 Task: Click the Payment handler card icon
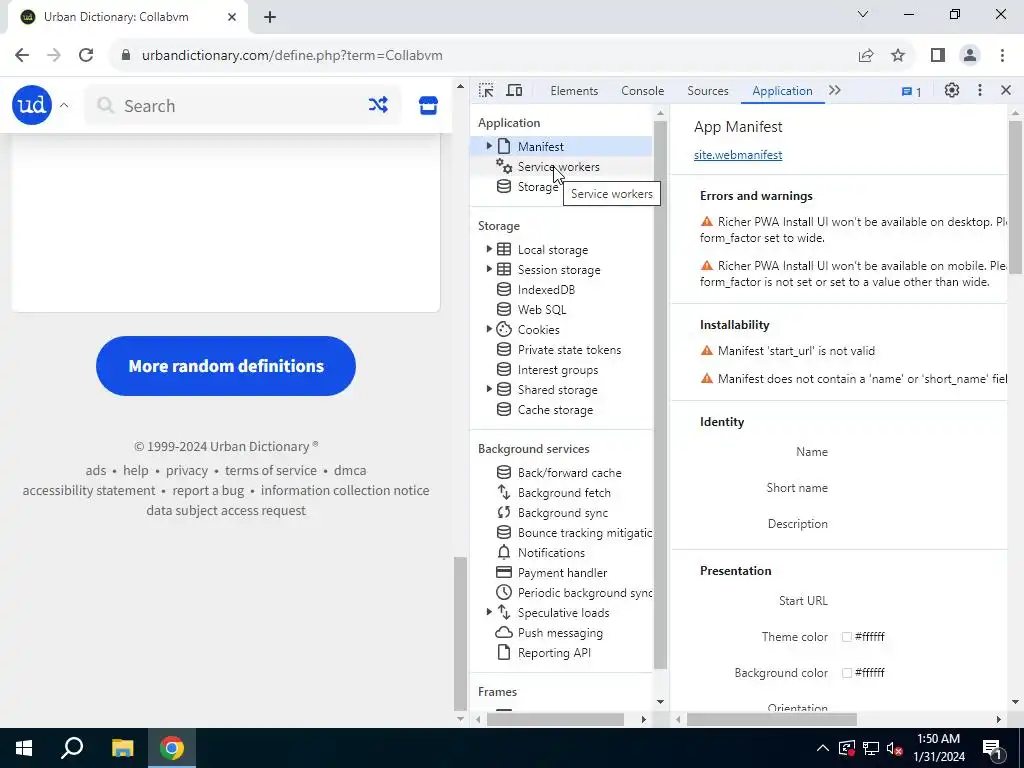tap(504, 572)
